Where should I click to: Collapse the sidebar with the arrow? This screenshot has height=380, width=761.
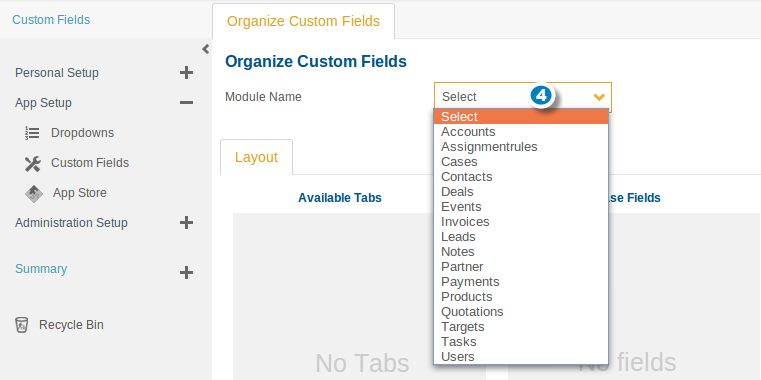(x=206, y=49)
